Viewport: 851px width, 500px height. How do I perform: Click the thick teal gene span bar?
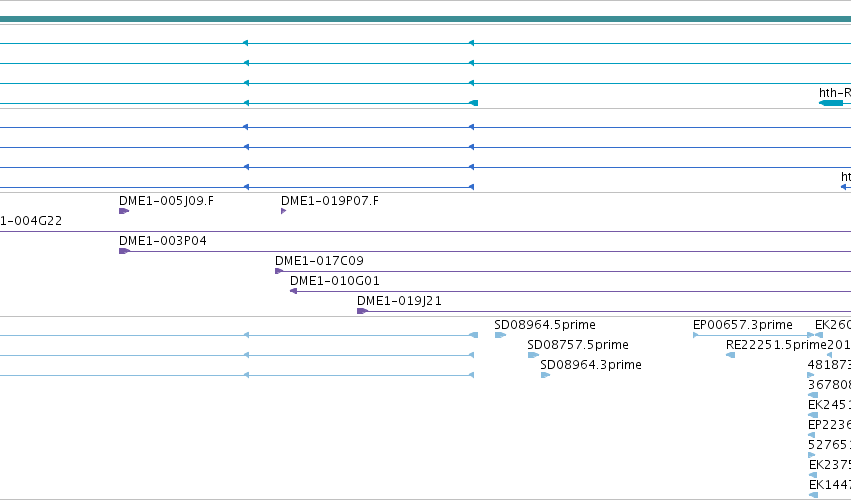(426, 19)
